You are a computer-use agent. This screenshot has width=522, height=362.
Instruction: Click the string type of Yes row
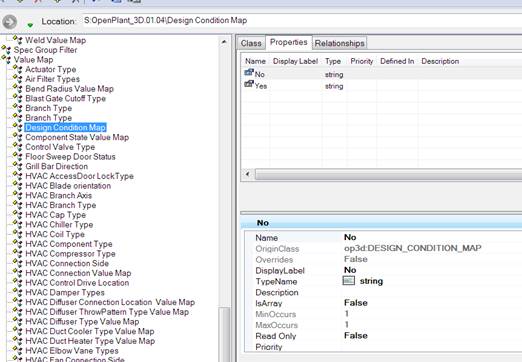coord(334,86)
